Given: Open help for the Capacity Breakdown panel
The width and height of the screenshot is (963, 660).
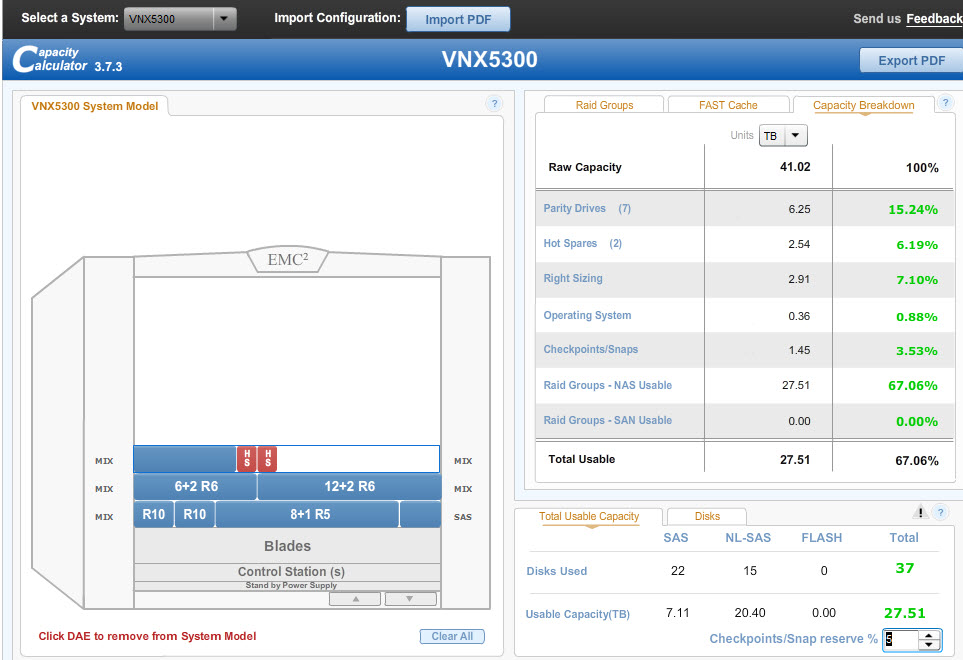Looking at the screenshot, I should 945,103.
